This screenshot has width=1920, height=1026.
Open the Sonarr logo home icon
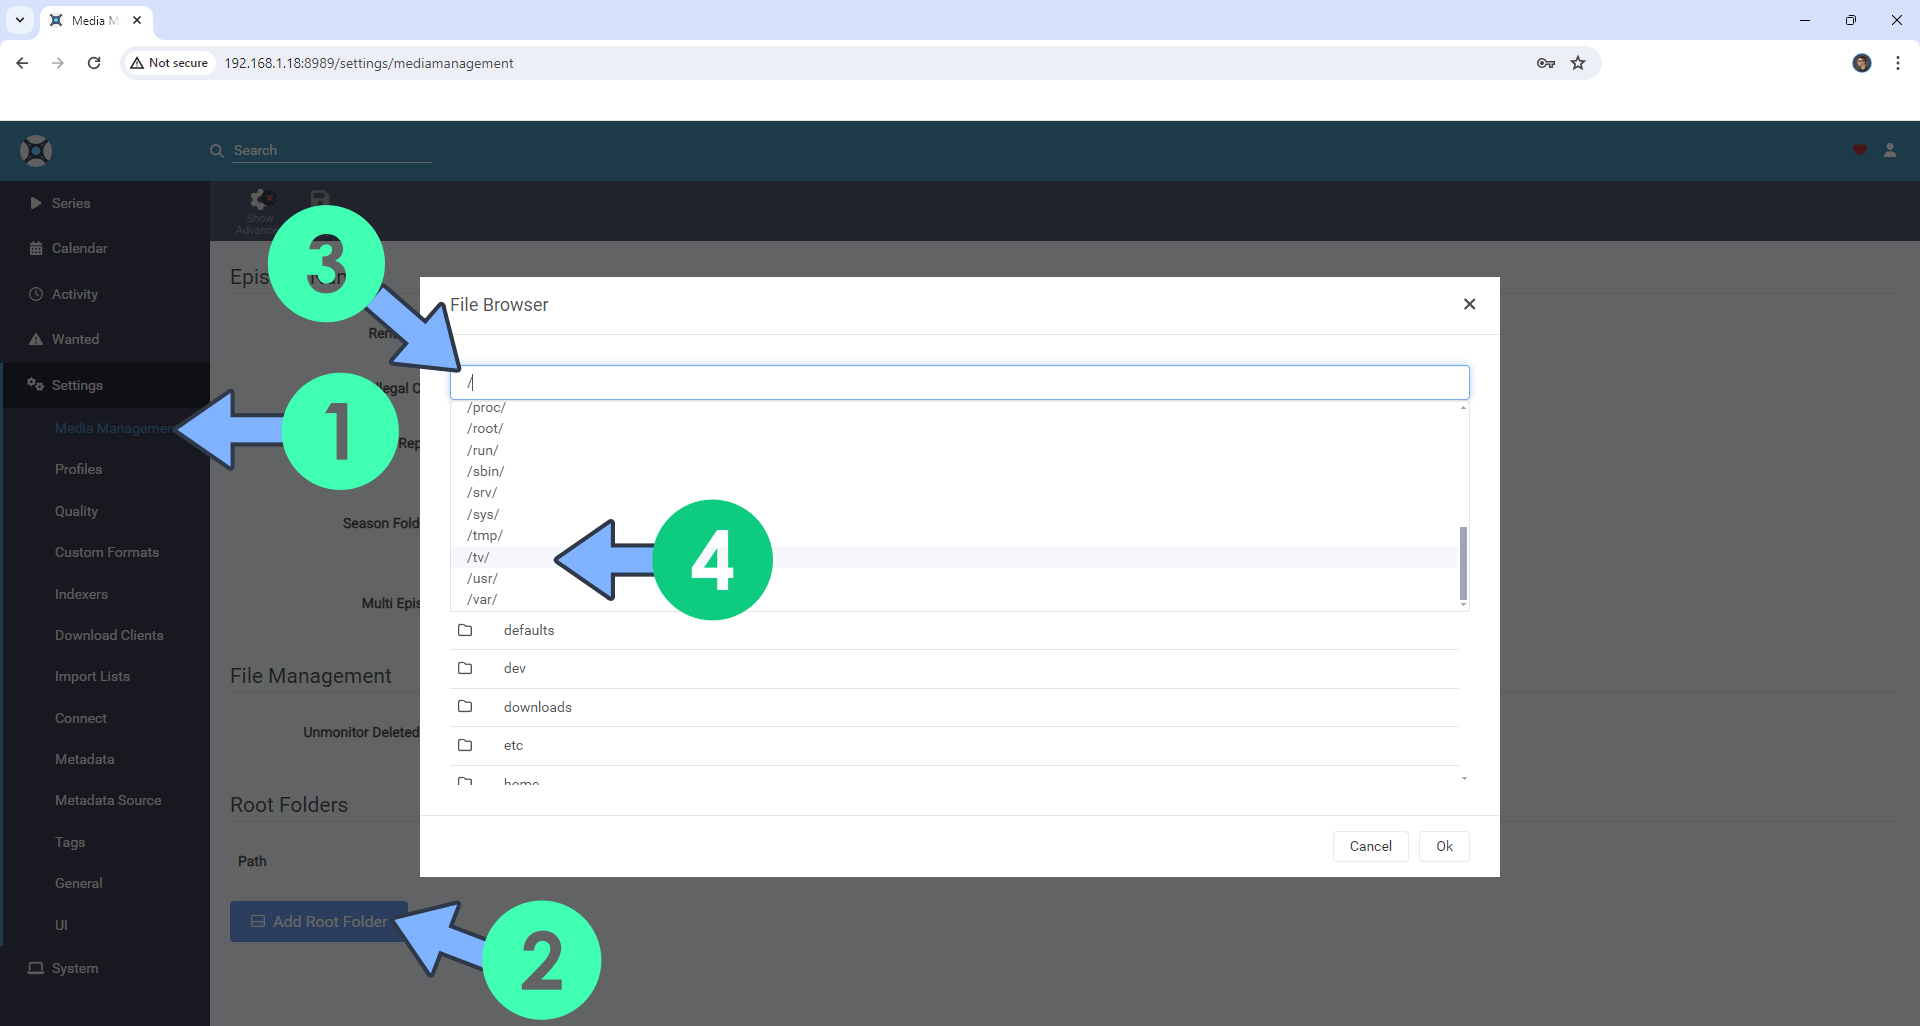(35, 150)
